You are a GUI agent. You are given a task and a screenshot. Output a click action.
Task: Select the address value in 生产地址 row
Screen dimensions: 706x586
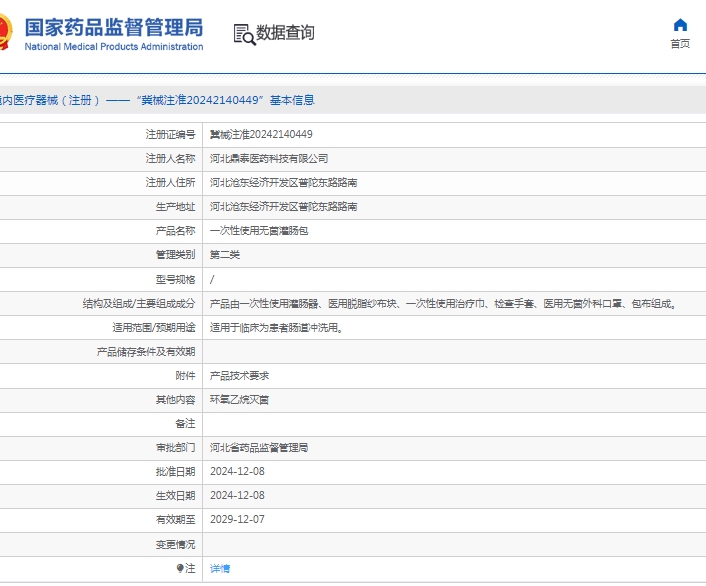284,207
